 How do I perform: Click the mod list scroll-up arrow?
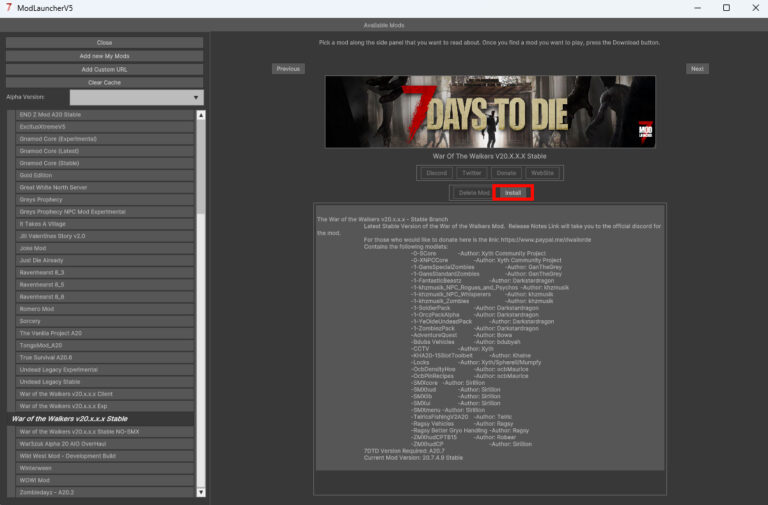(x=201, y=115)
